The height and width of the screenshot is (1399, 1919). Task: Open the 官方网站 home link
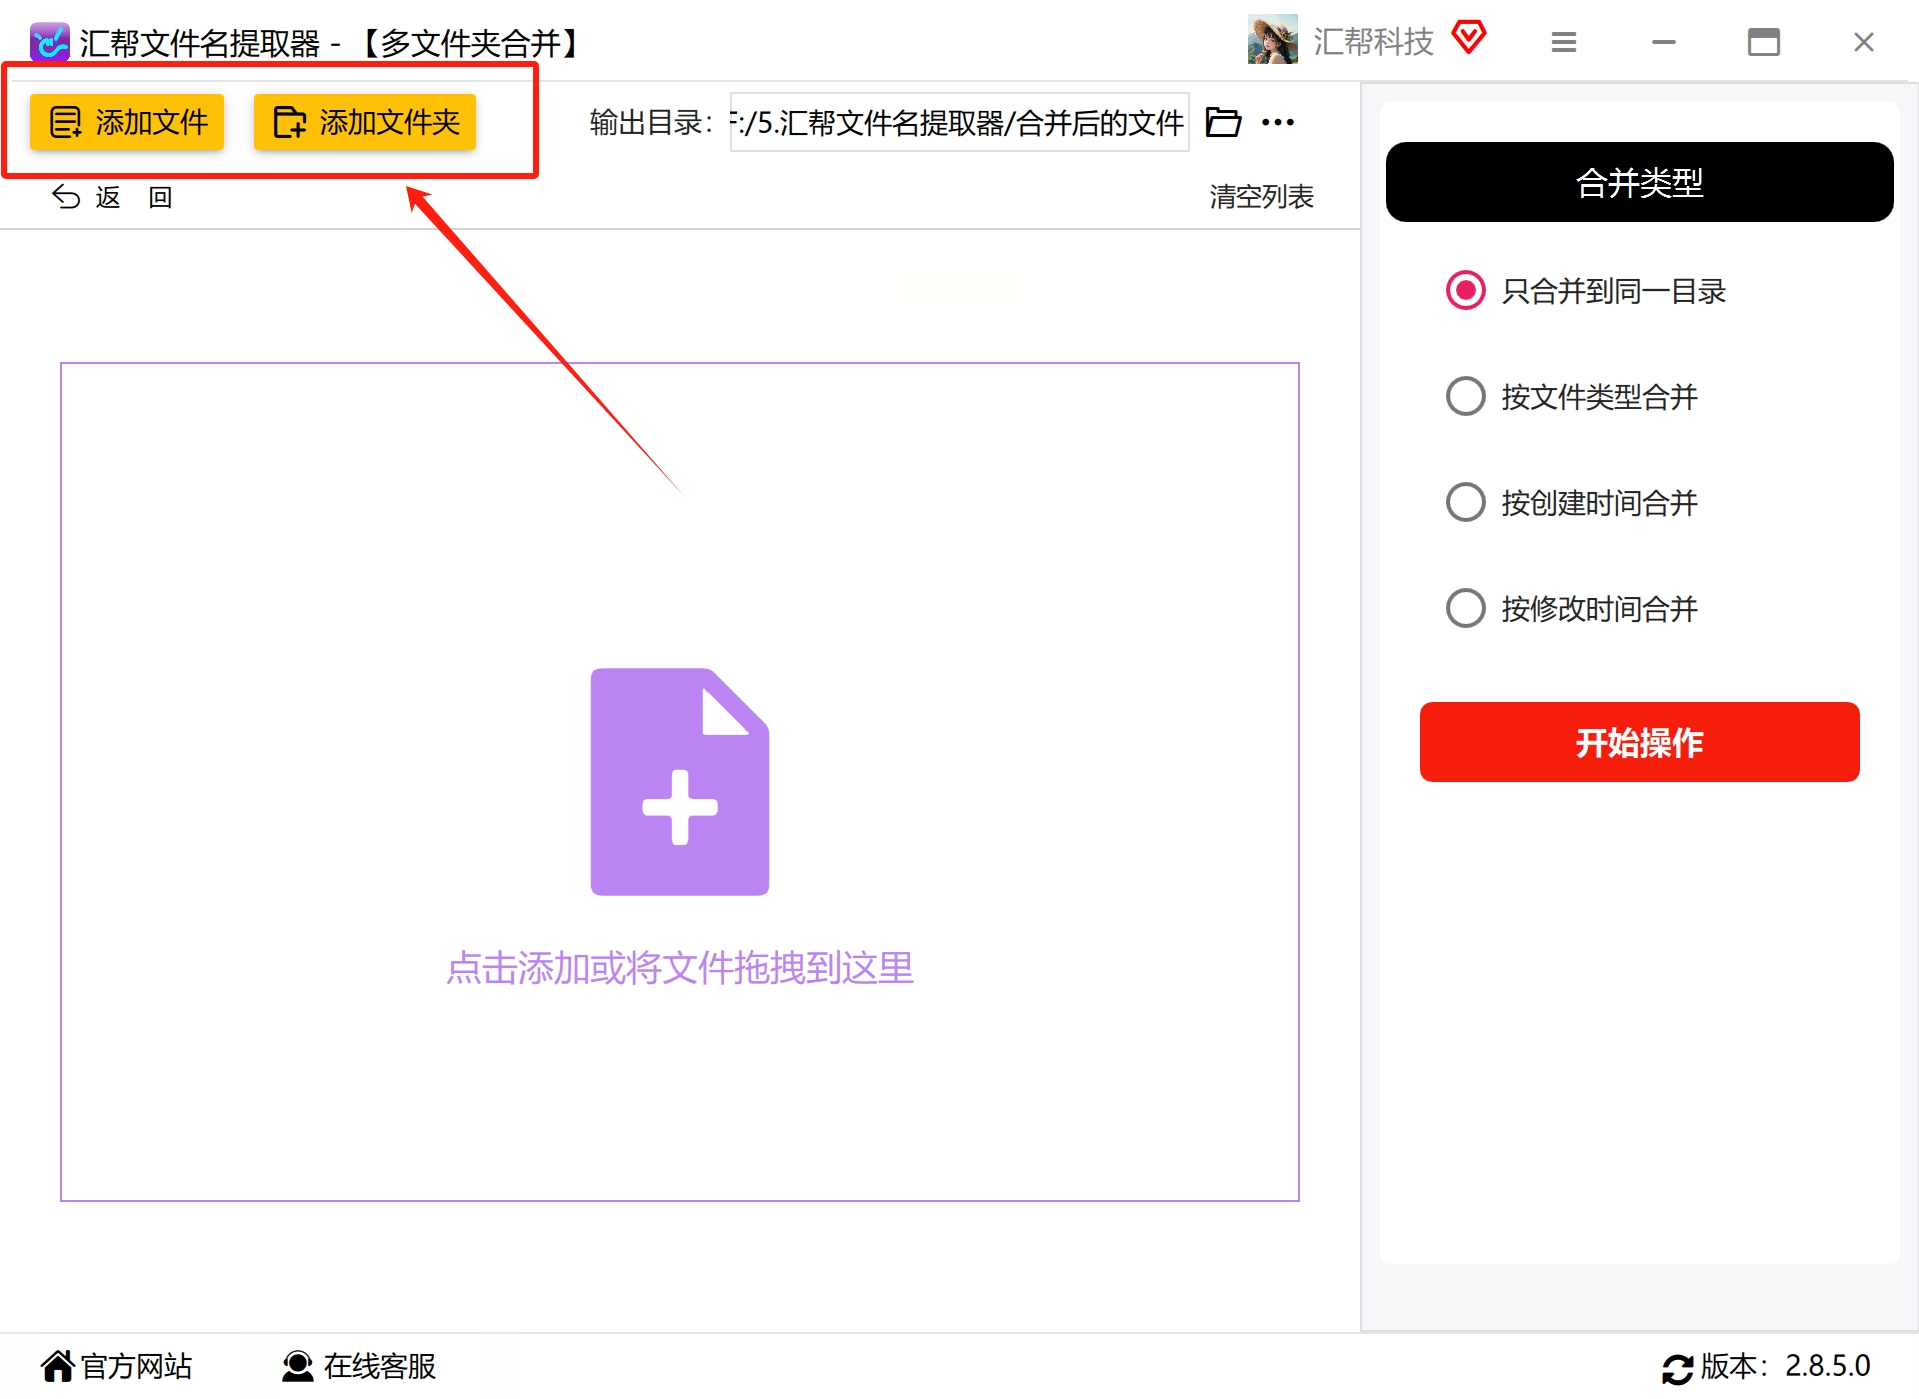coord(117,1366)
